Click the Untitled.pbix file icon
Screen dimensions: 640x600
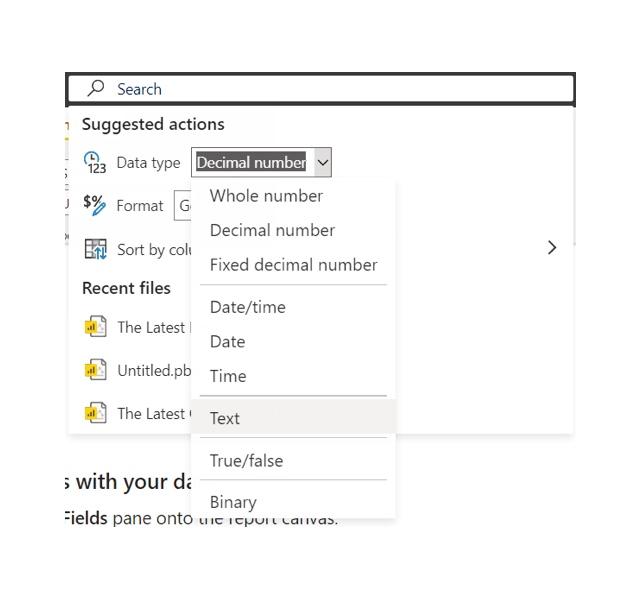pyautogui.click(x=96, y=369)
